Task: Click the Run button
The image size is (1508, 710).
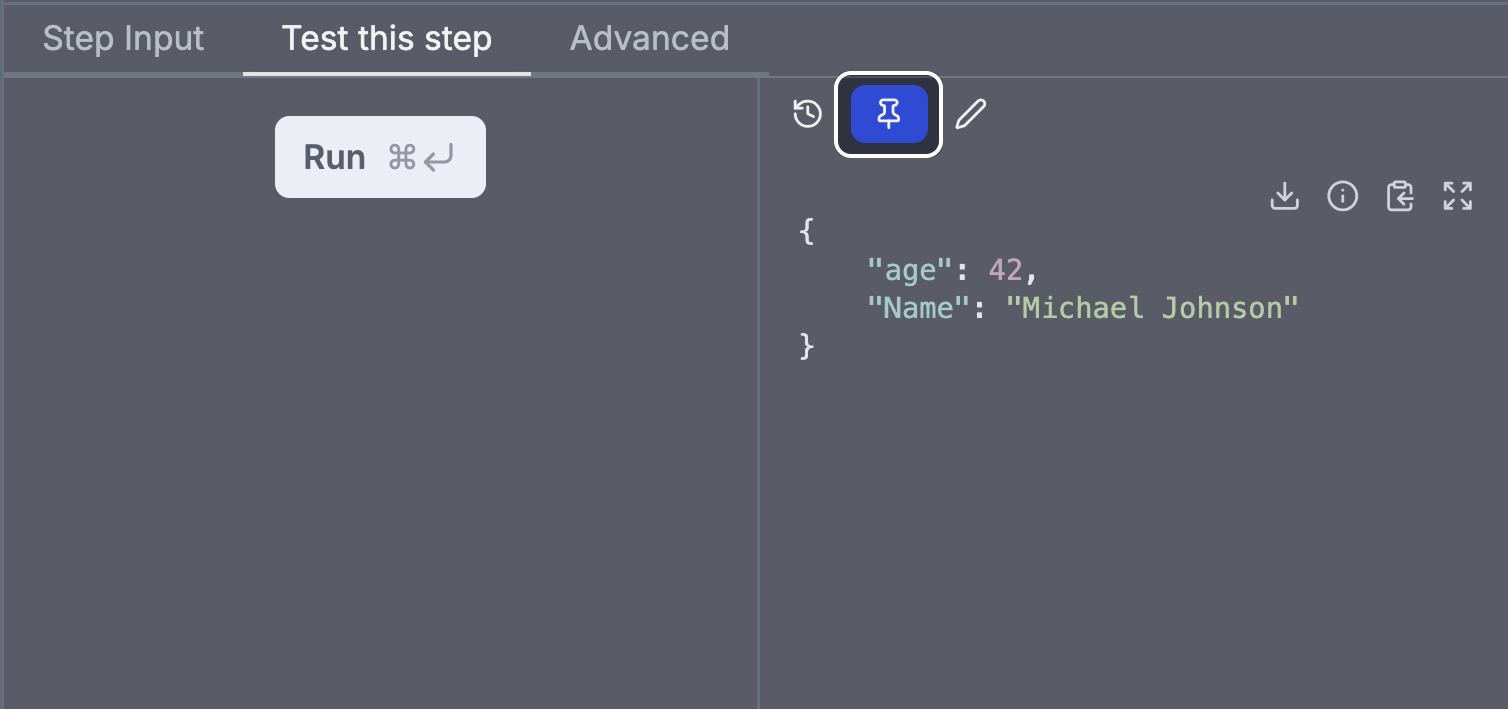Action: (x=380, y=157)
